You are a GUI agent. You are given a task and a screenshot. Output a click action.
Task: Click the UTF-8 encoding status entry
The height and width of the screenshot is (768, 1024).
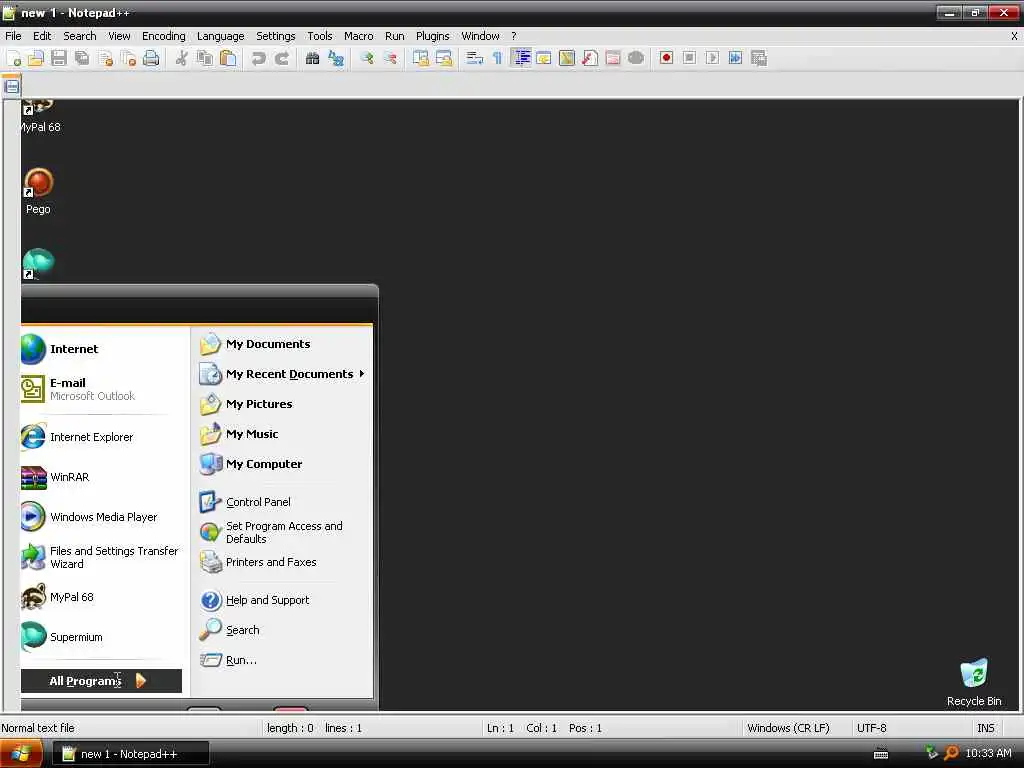[871, 728]
